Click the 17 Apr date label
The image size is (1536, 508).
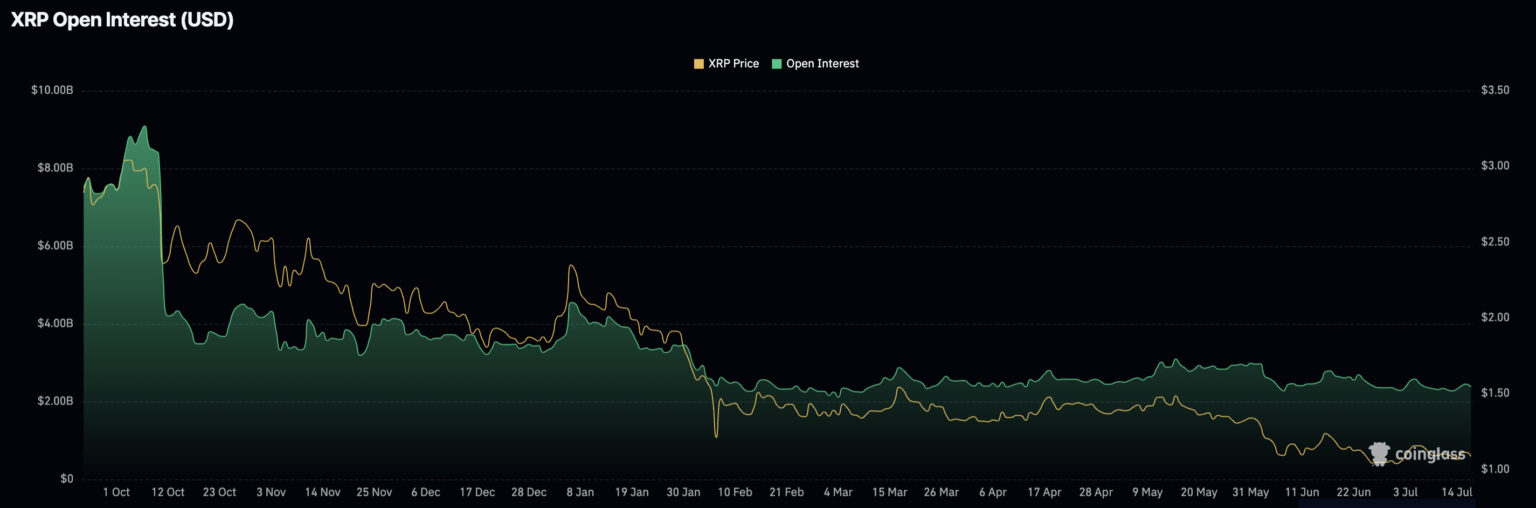click(x=1045, y=493)
